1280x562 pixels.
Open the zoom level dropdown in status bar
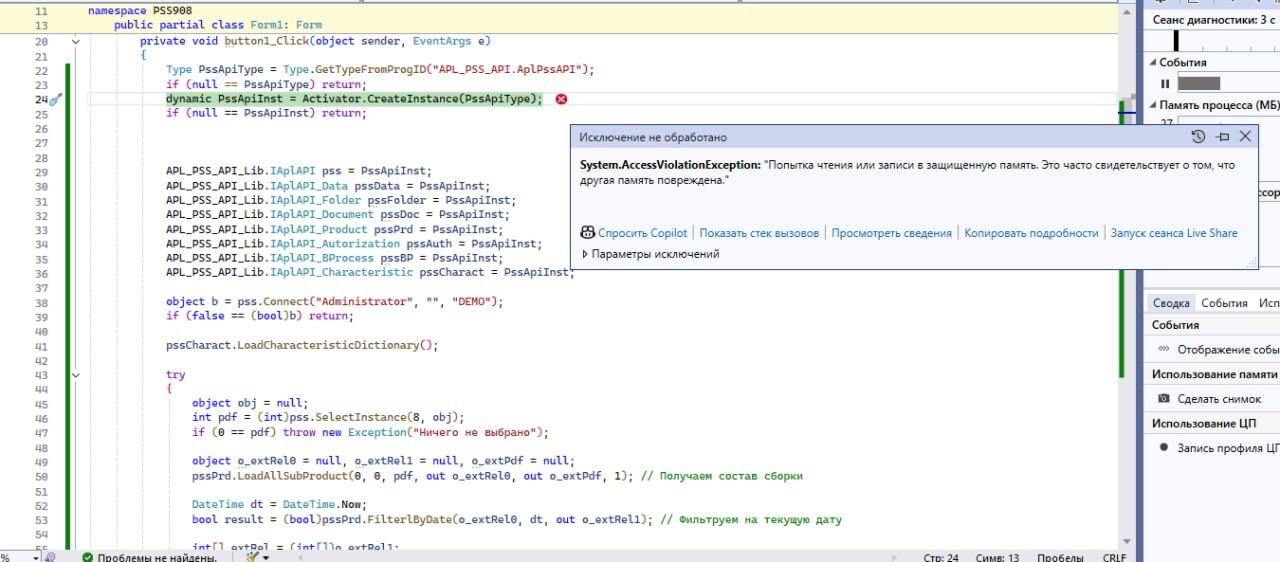(37, 557)
